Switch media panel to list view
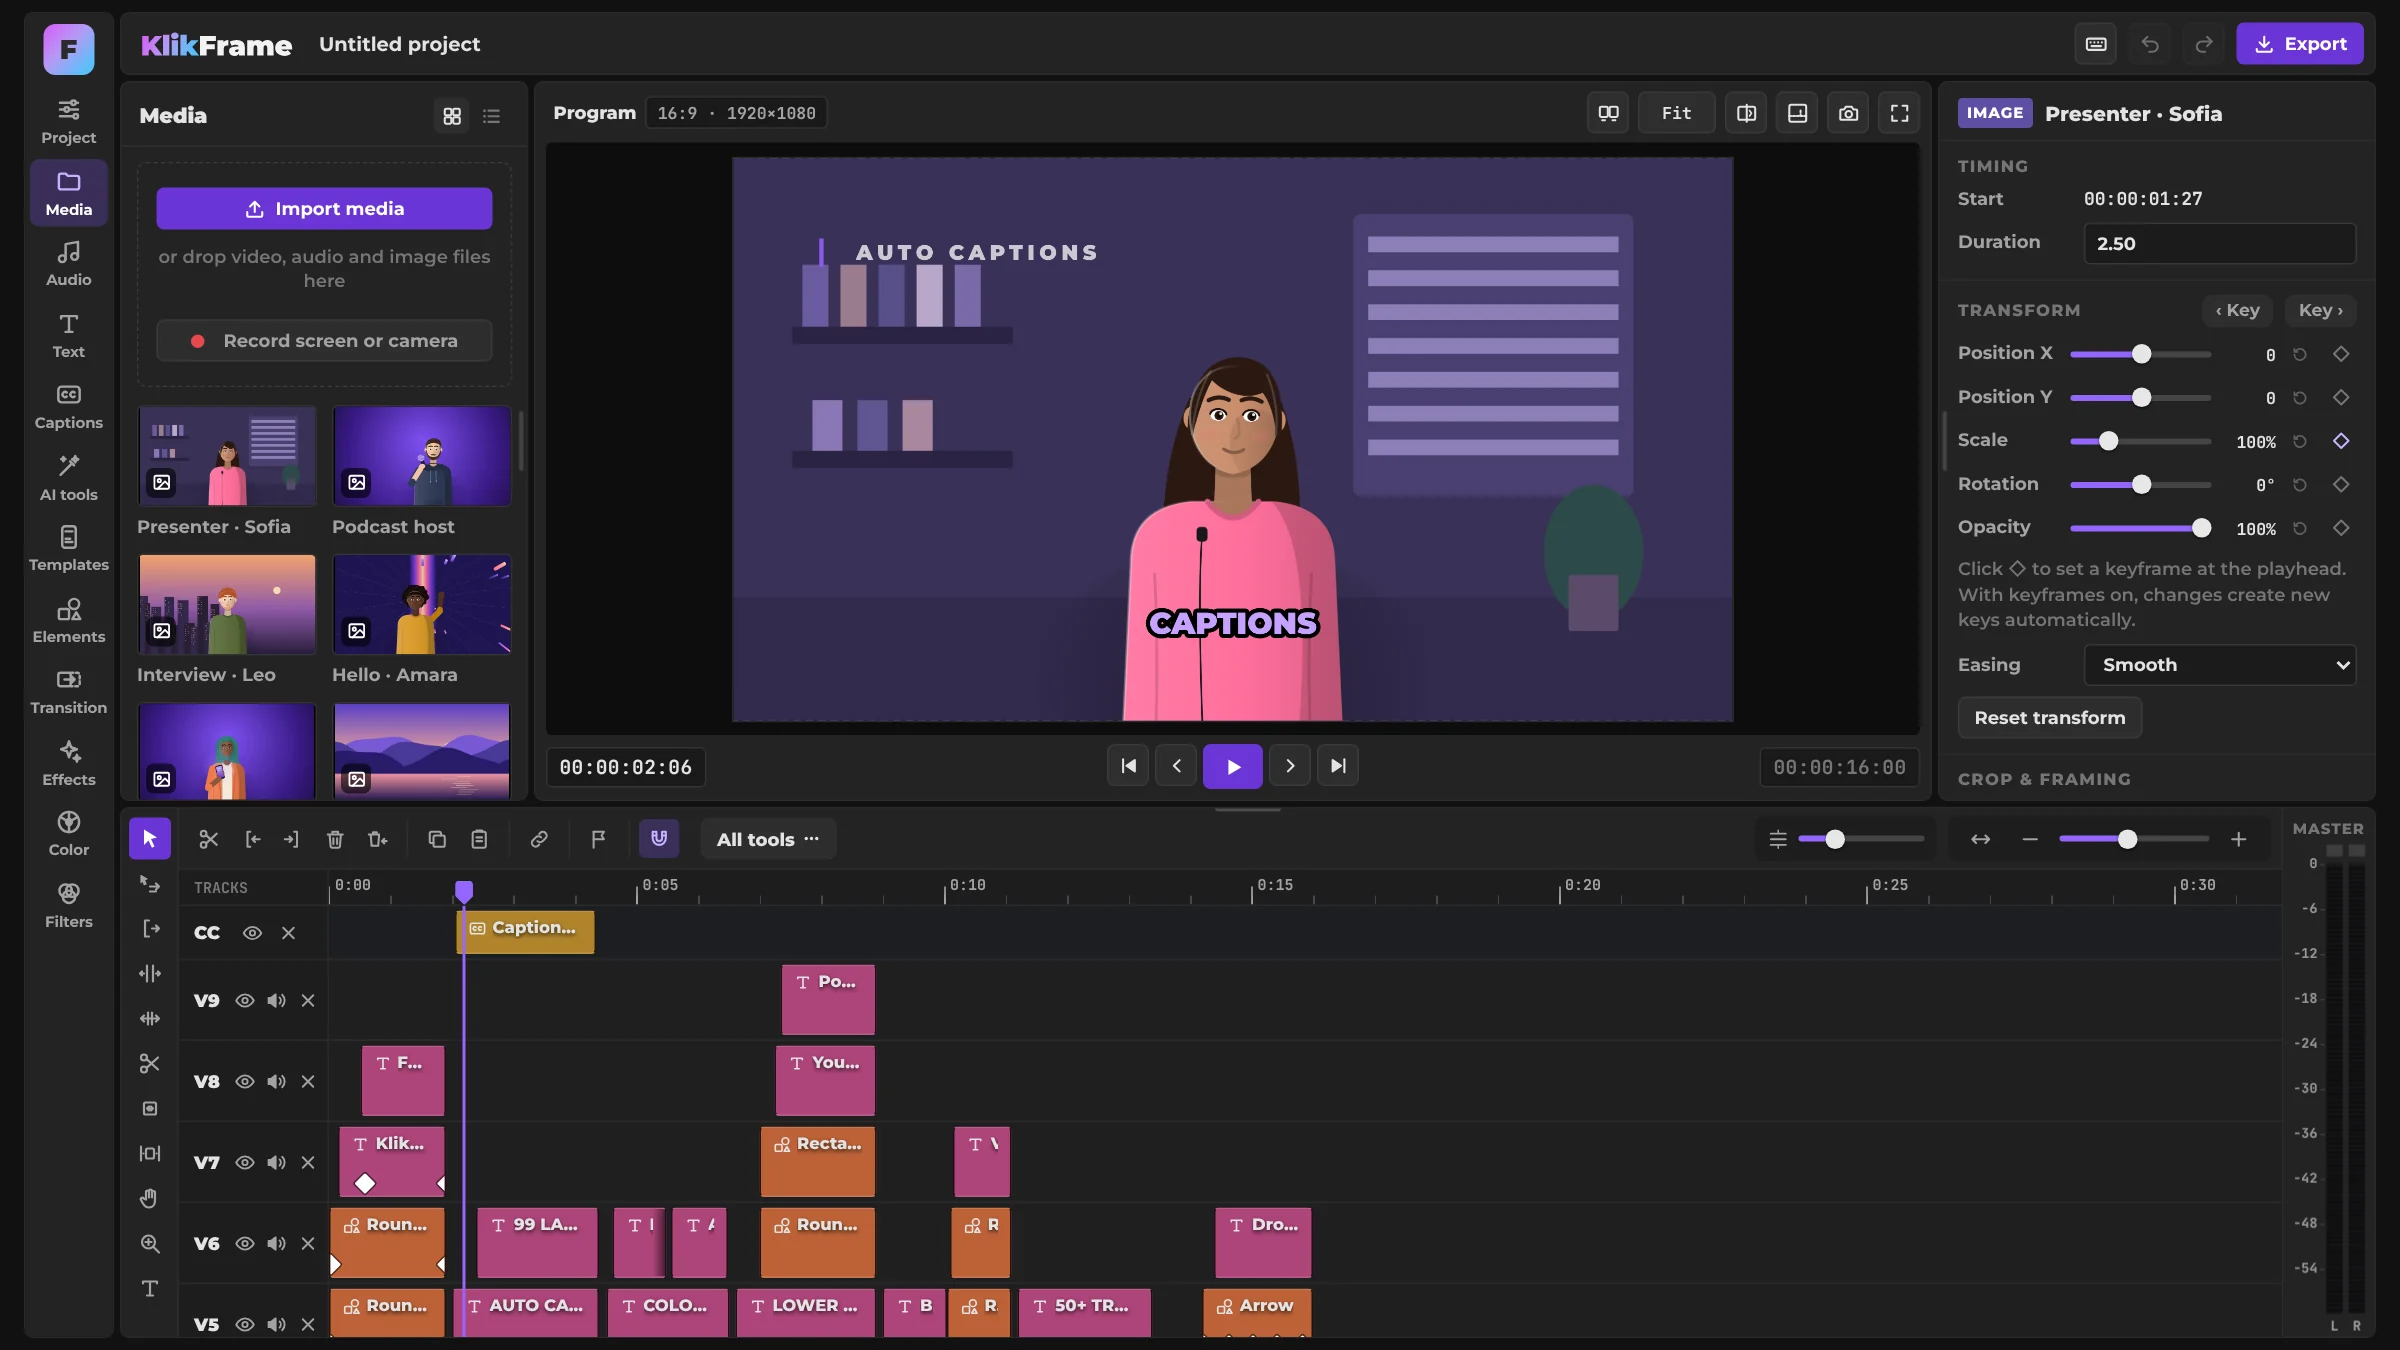 (491, 116)
